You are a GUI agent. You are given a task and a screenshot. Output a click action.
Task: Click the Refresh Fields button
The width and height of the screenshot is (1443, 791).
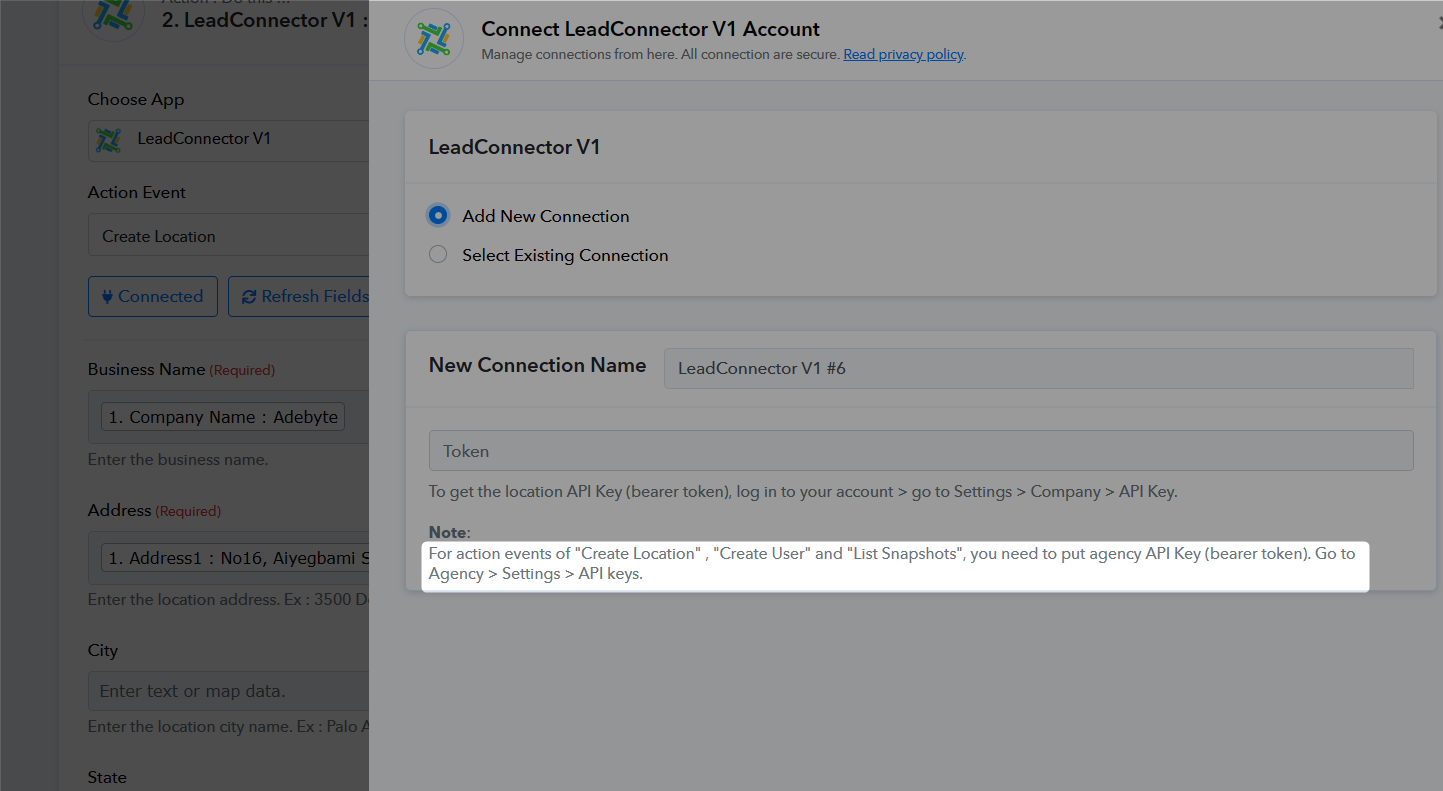point(299,296)
